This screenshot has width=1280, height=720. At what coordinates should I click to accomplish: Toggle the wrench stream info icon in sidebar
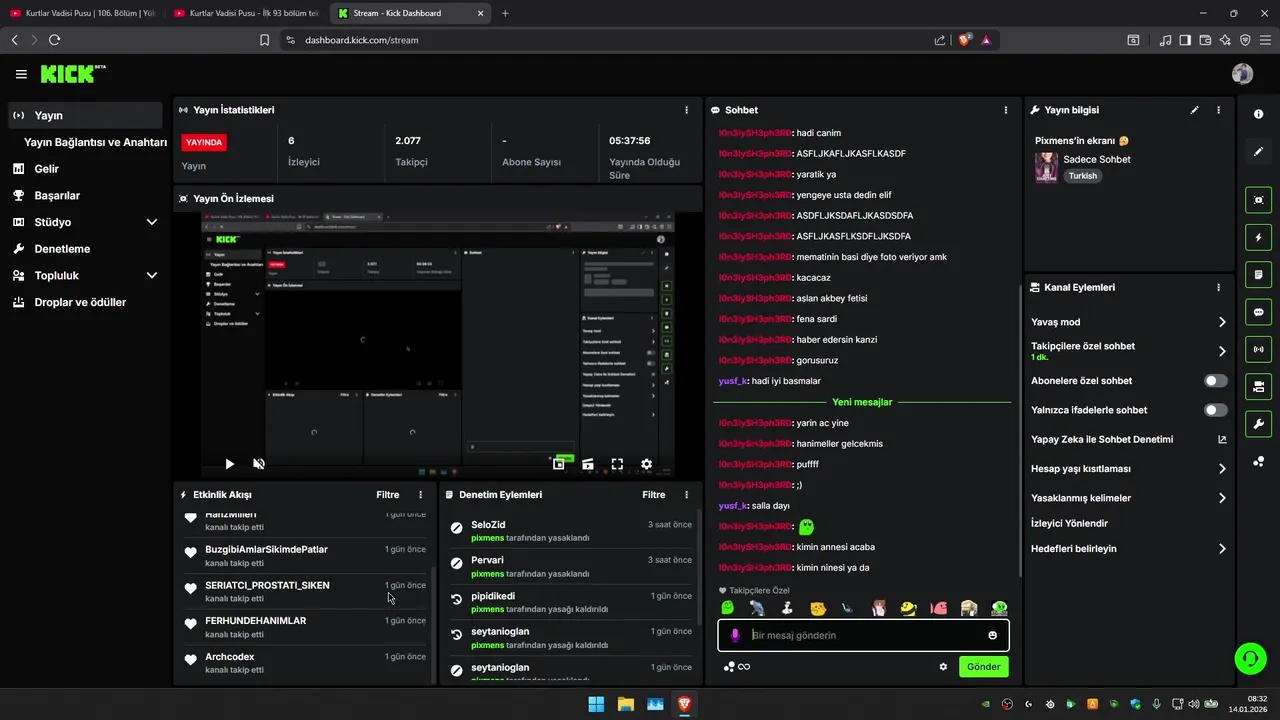(x=1258, y=423)
